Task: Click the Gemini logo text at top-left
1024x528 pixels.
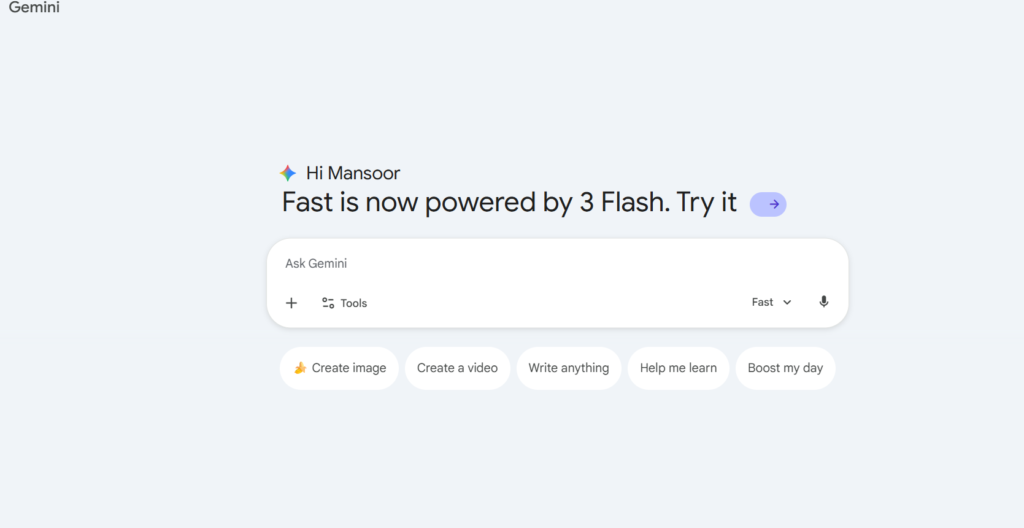Action: point(34,8)
